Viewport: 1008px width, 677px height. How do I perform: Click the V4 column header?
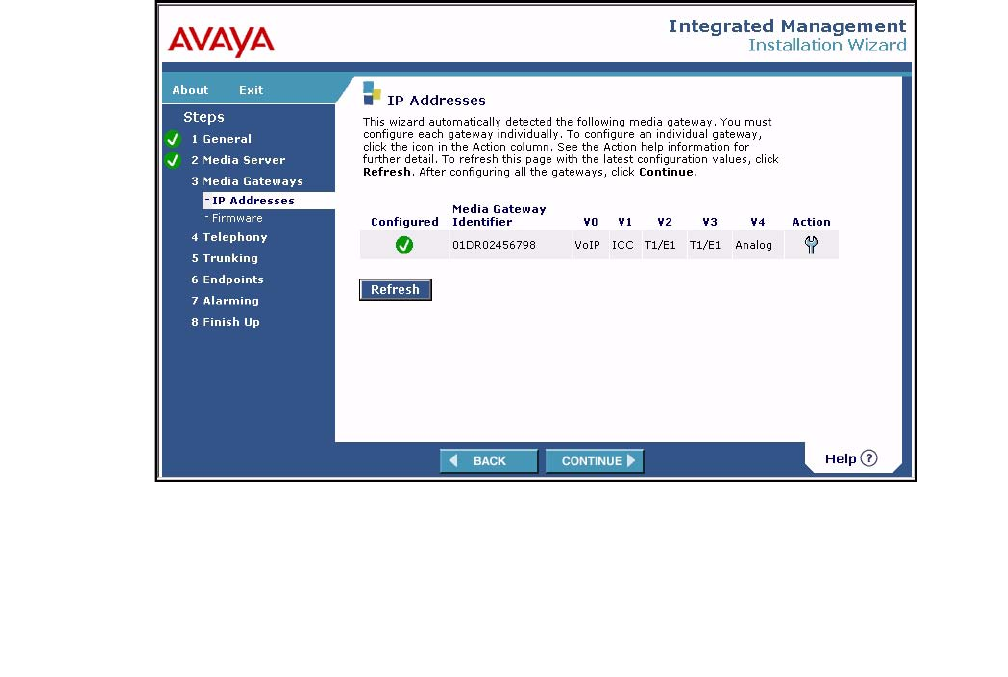tap(758, 222)
